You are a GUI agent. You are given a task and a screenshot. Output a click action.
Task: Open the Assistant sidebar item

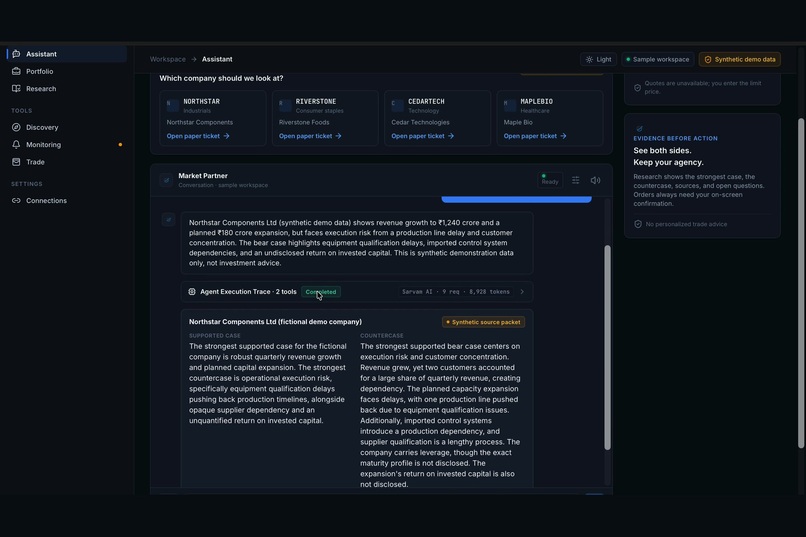tap(67, 54)
